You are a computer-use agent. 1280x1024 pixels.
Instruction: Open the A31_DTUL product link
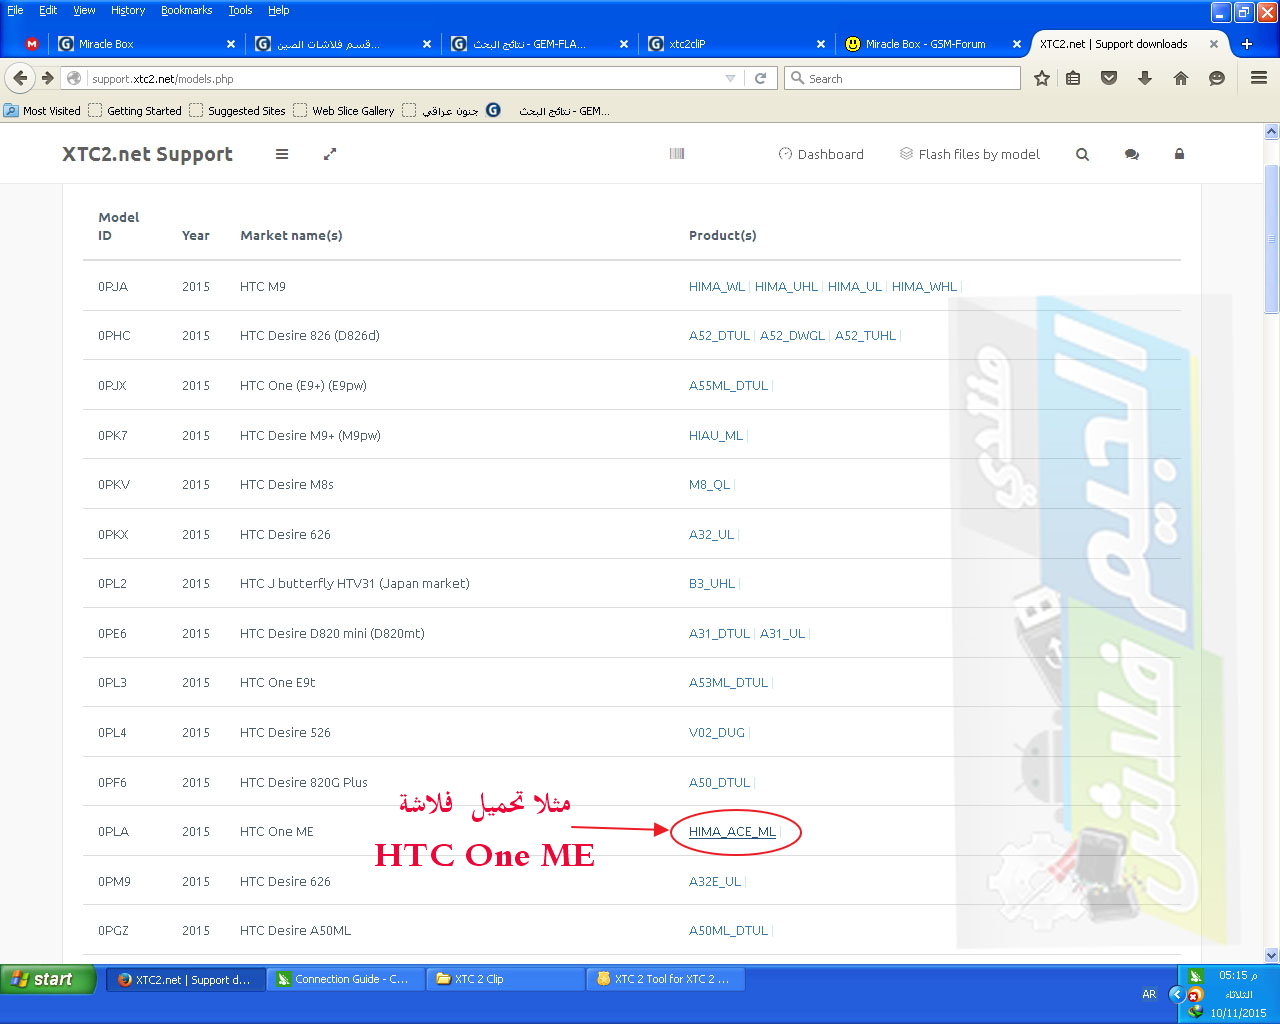click(719, 634)
